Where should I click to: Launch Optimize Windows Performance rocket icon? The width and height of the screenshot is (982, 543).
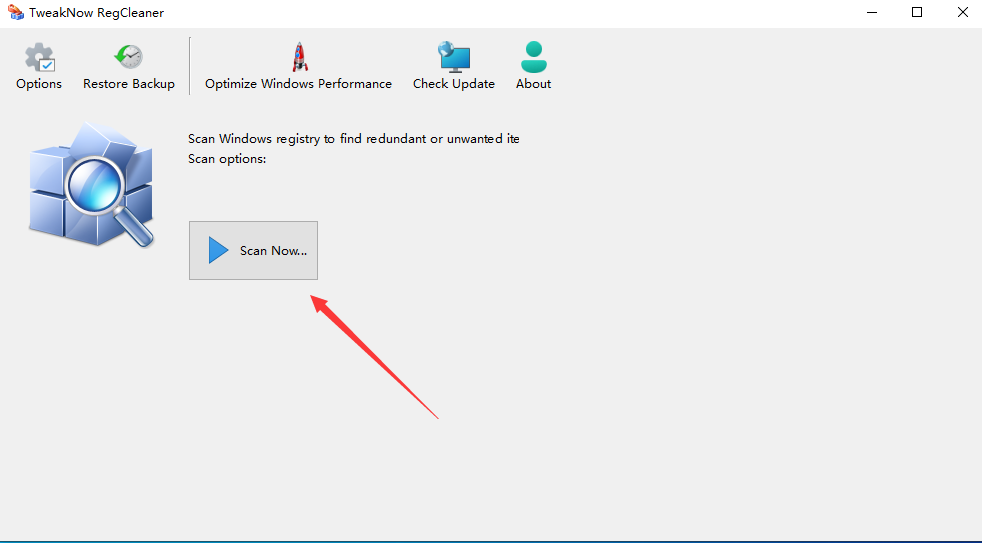click(300, 57)
